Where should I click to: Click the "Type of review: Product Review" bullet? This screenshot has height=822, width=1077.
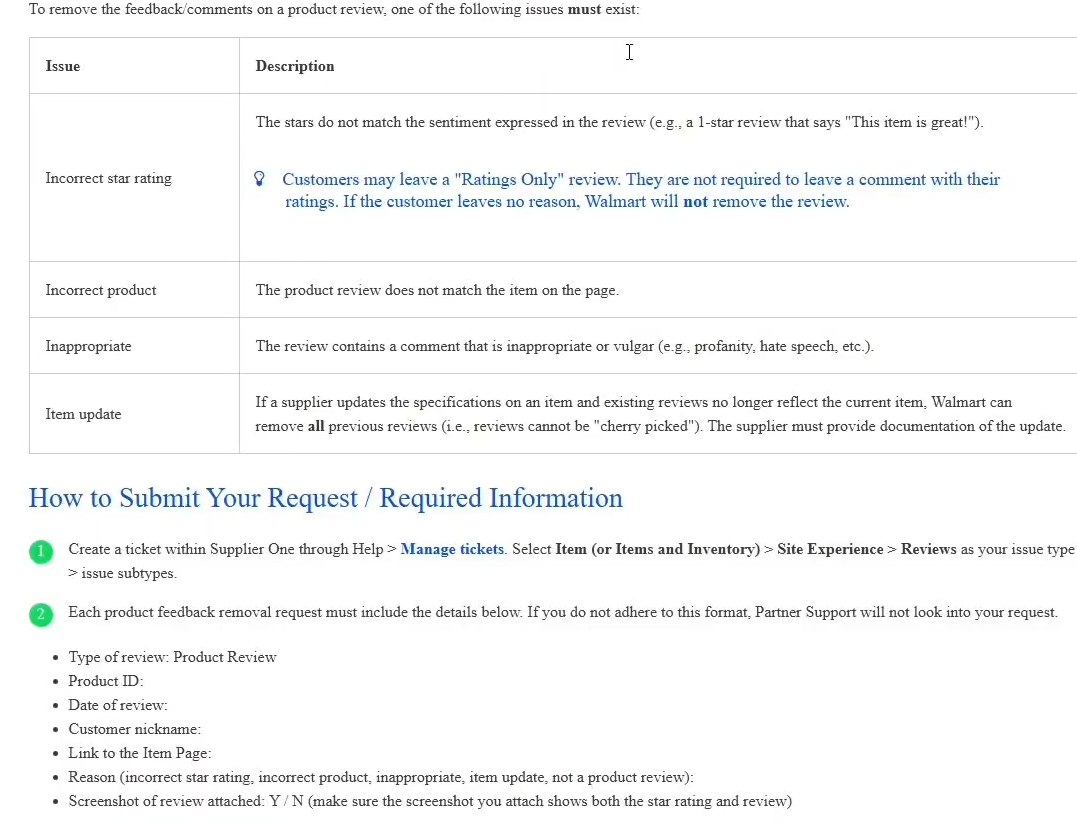click(x=172, y=657)
